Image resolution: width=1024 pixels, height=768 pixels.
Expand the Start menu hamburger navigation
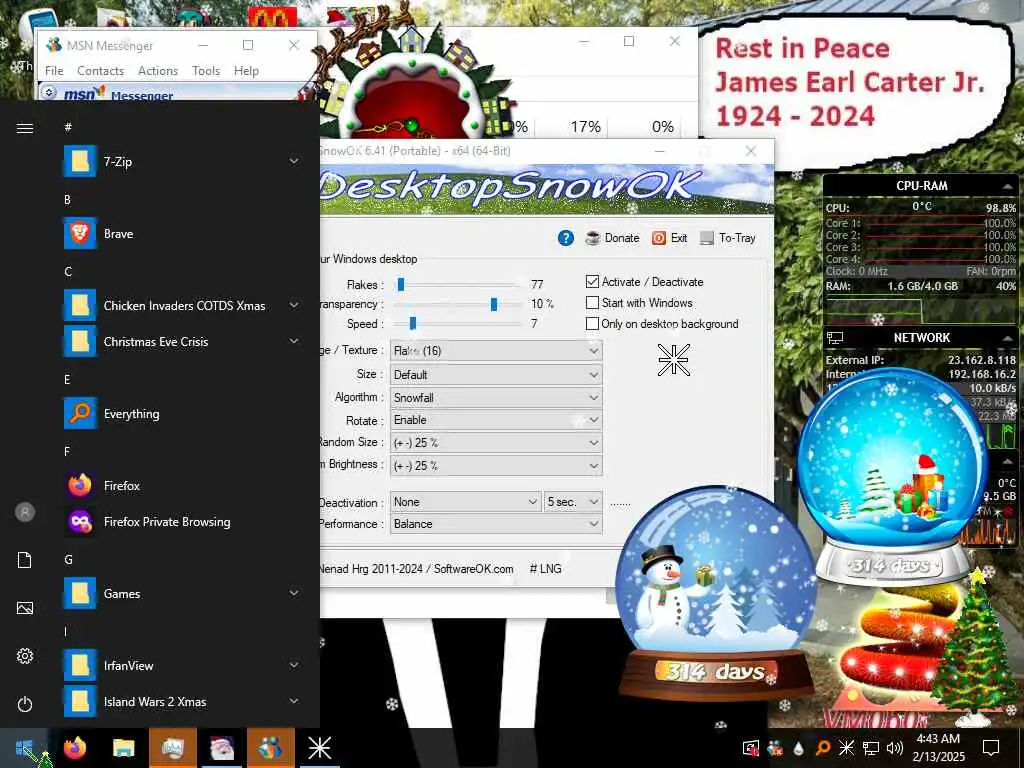(25, 128)
